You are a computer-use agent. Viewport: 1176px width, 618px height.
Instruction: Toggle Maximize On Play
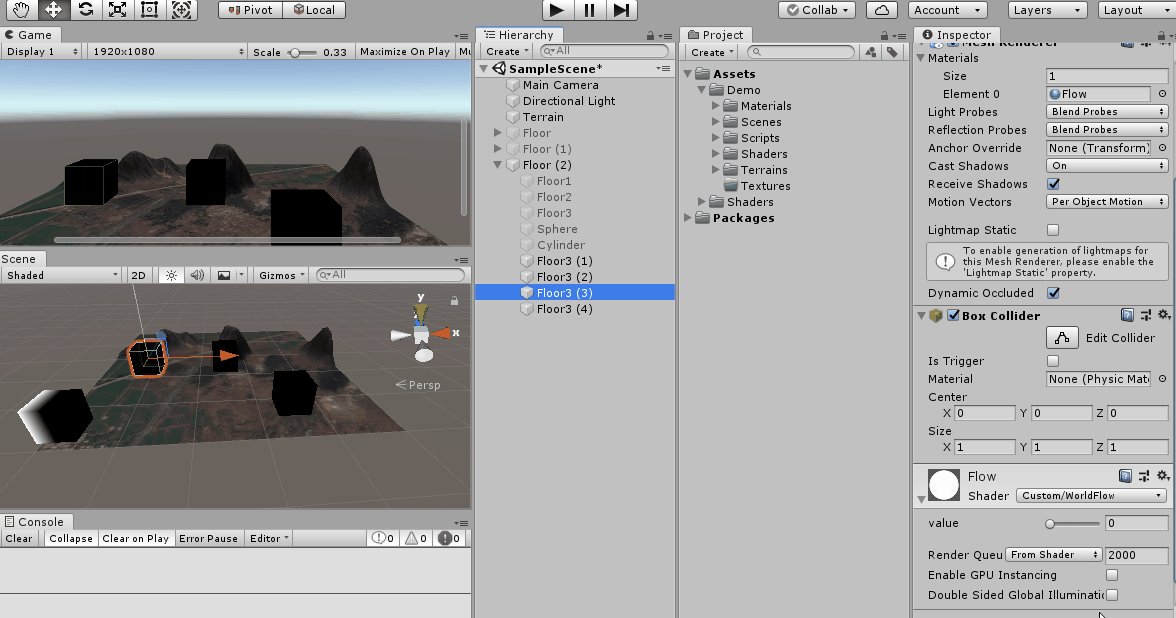[405, 52]
